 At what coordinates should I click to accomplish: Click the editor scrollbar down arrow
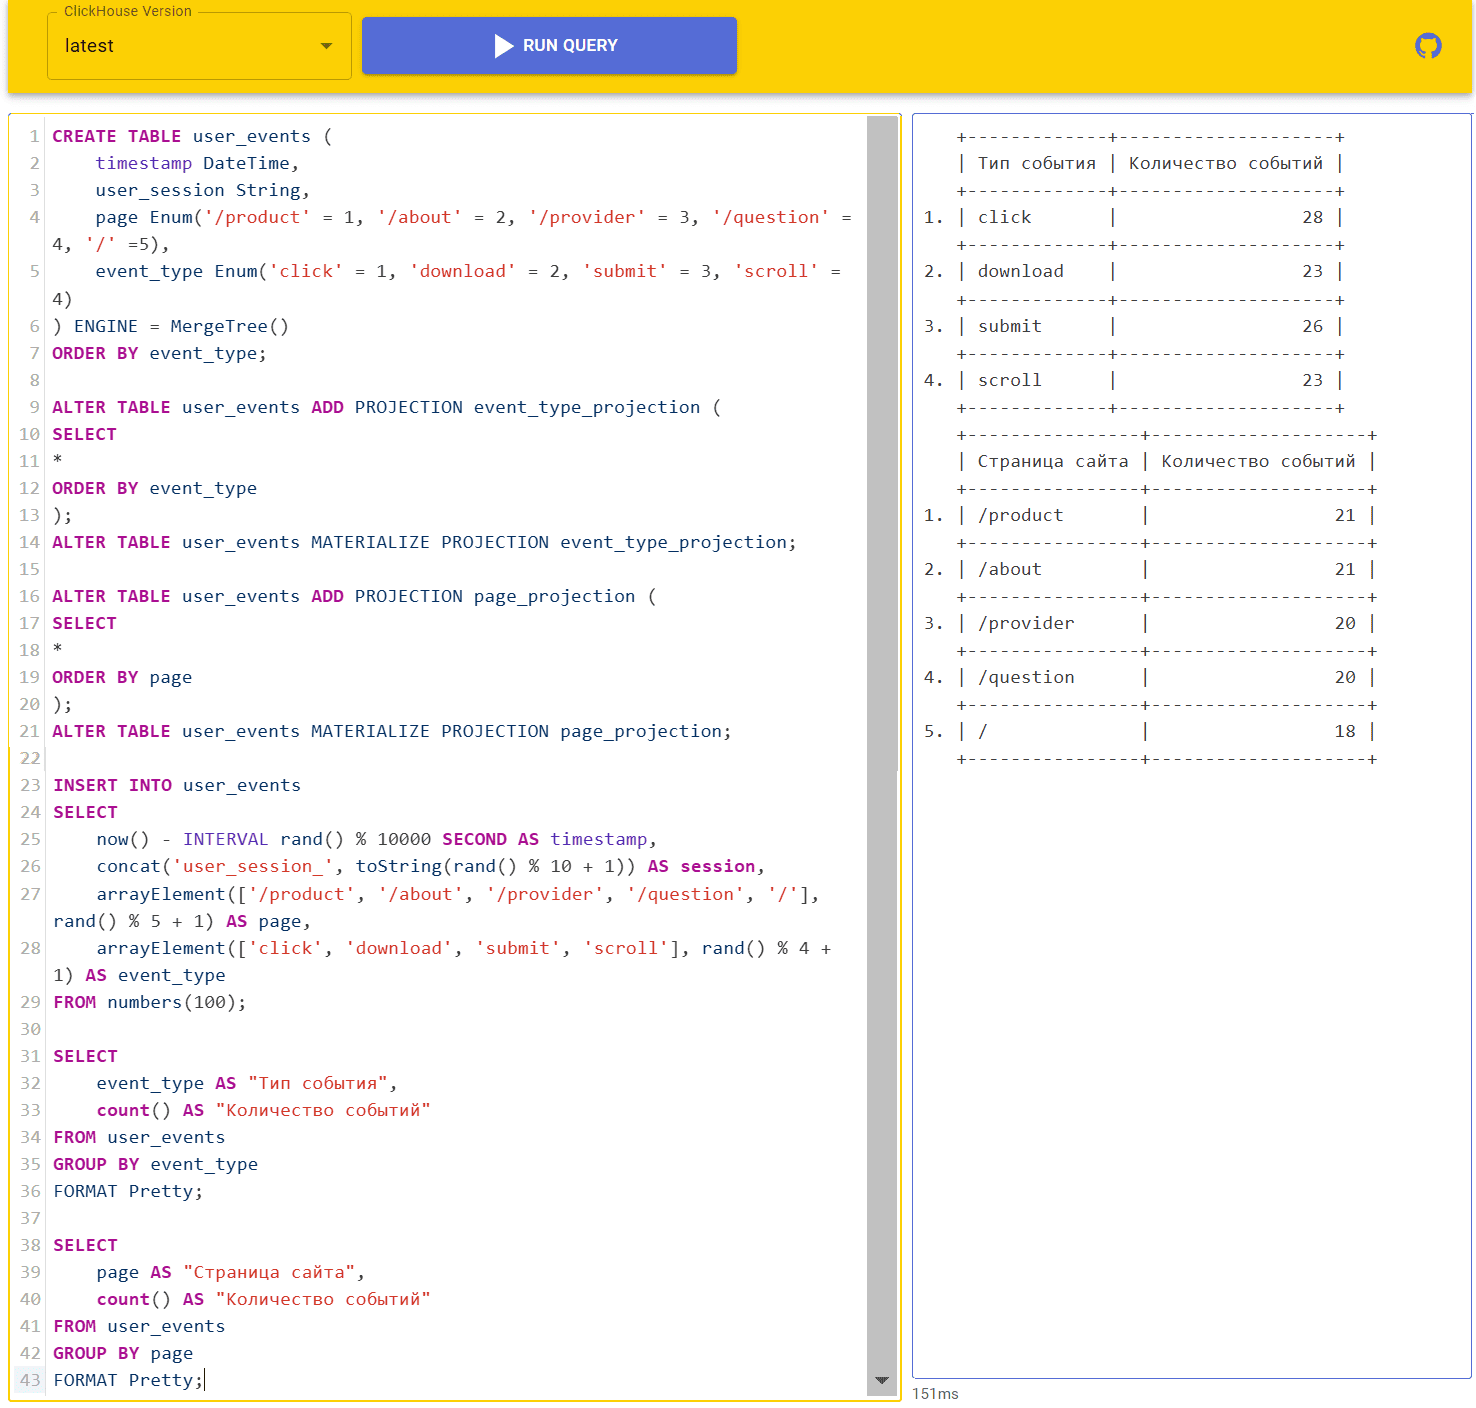click(881, 1380)
